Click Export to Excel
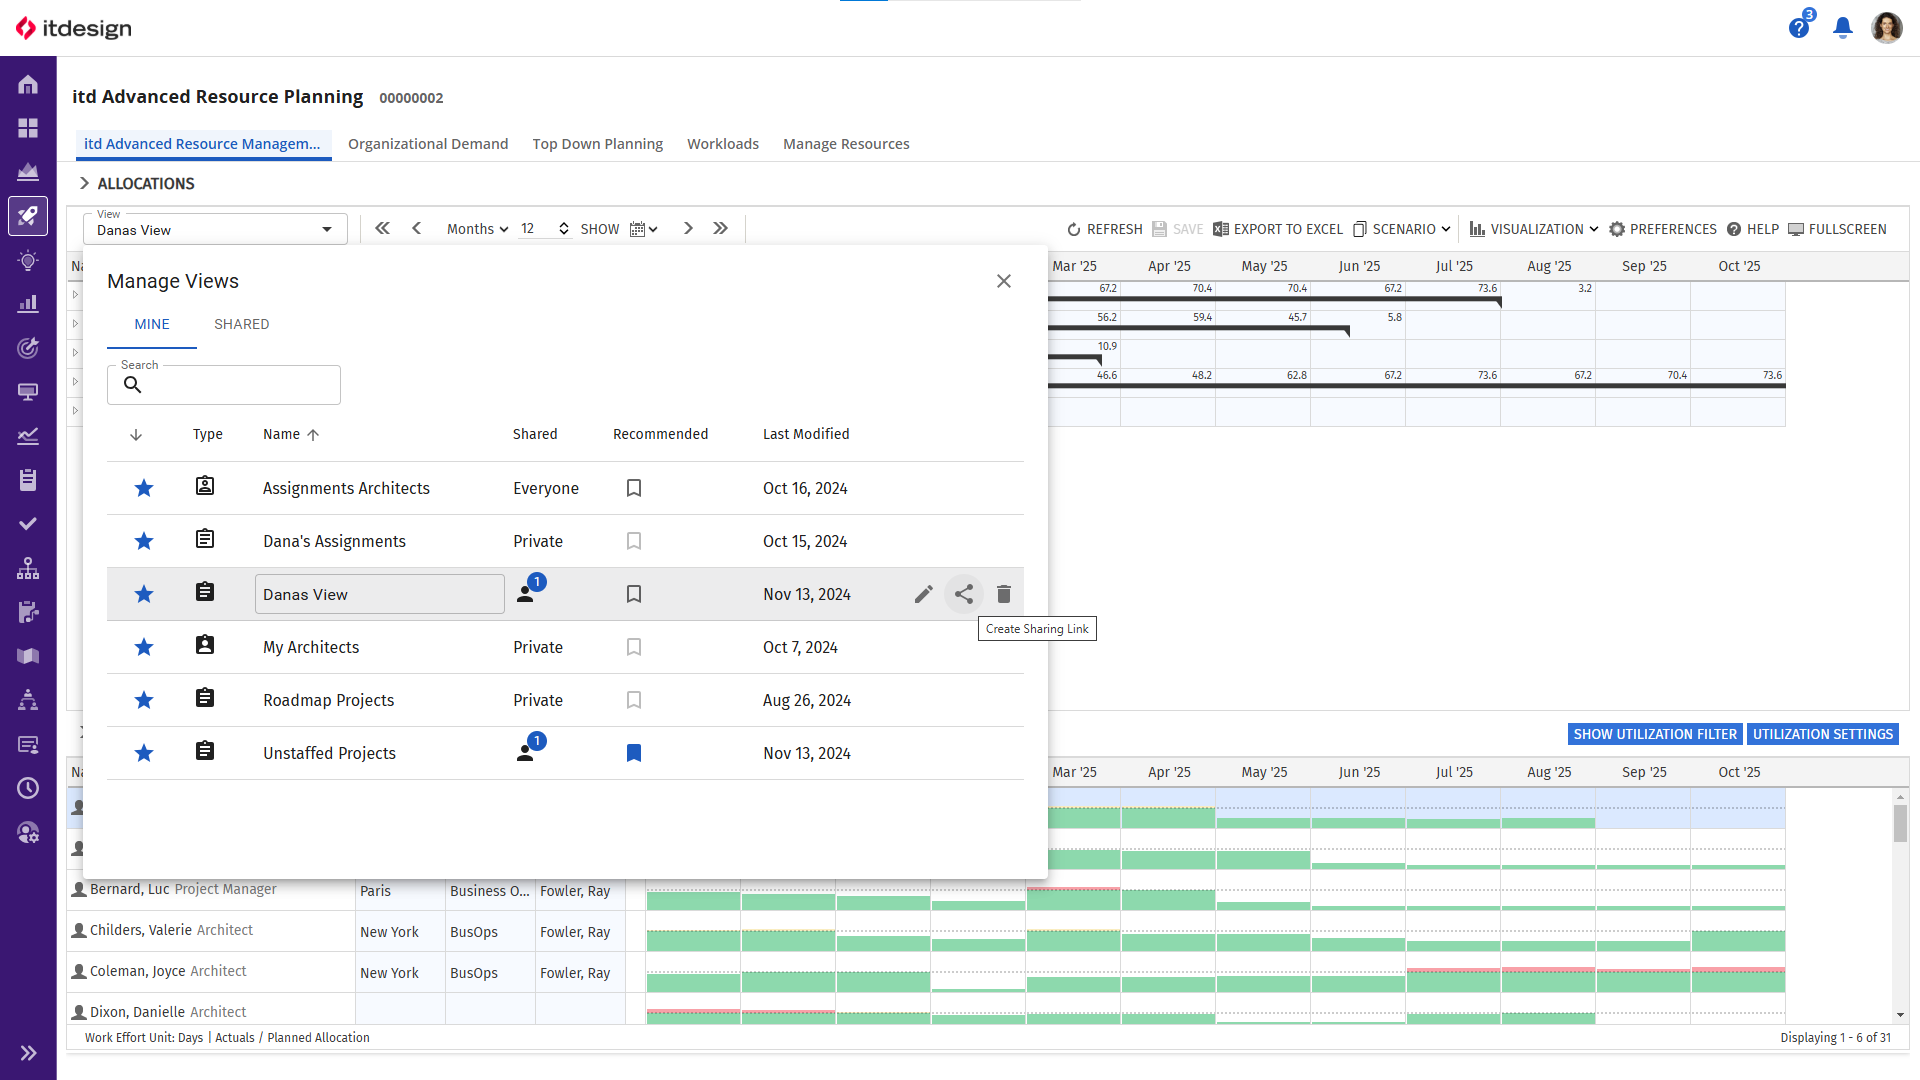The image size is (1920, 1080). [1278, 229]
